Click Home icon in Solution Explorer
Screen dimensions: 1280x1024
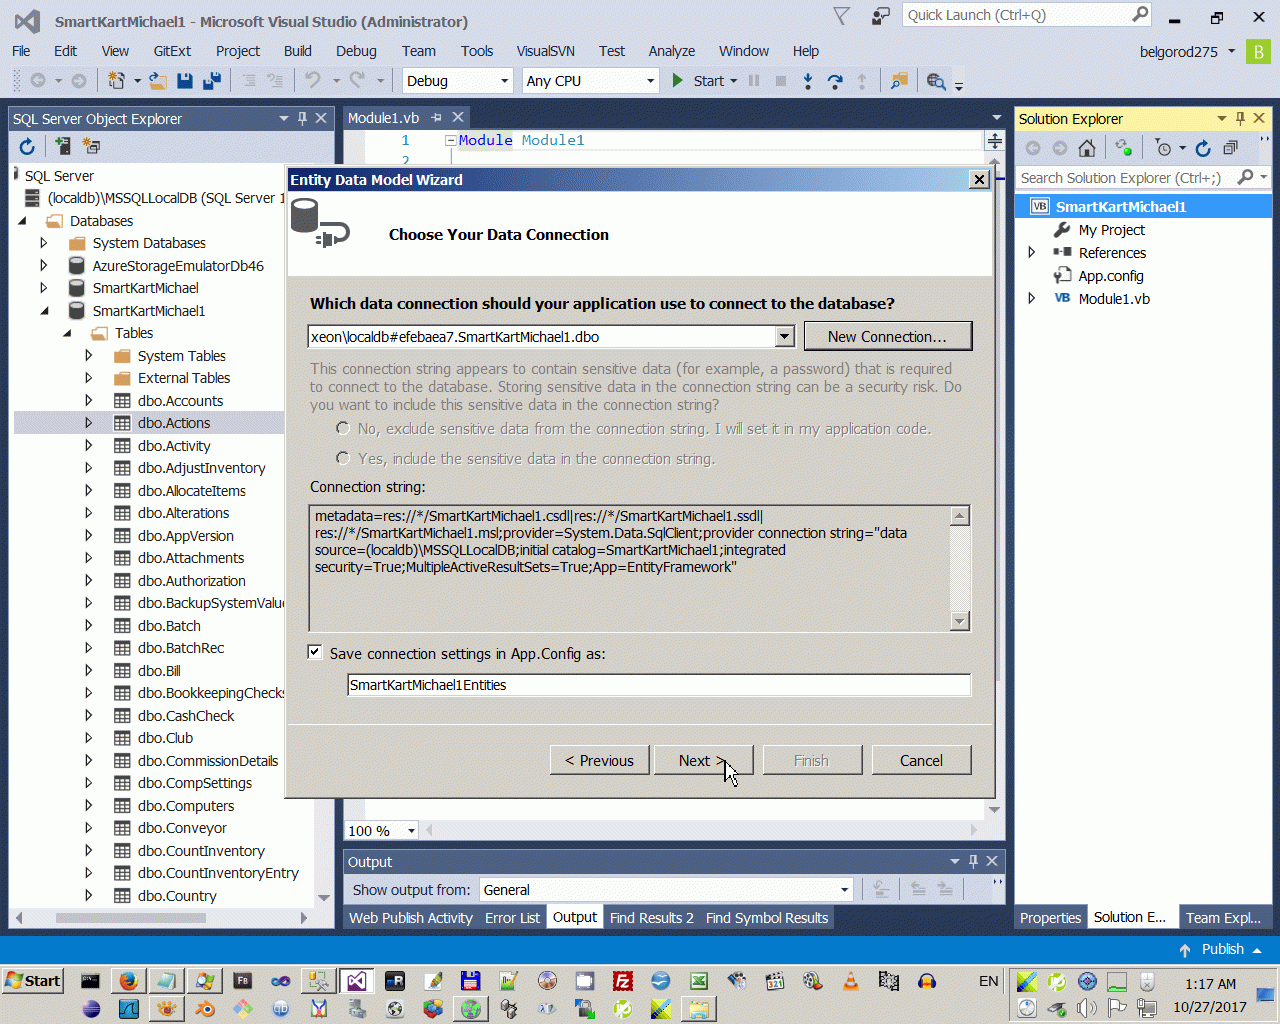pos(1087,148)
